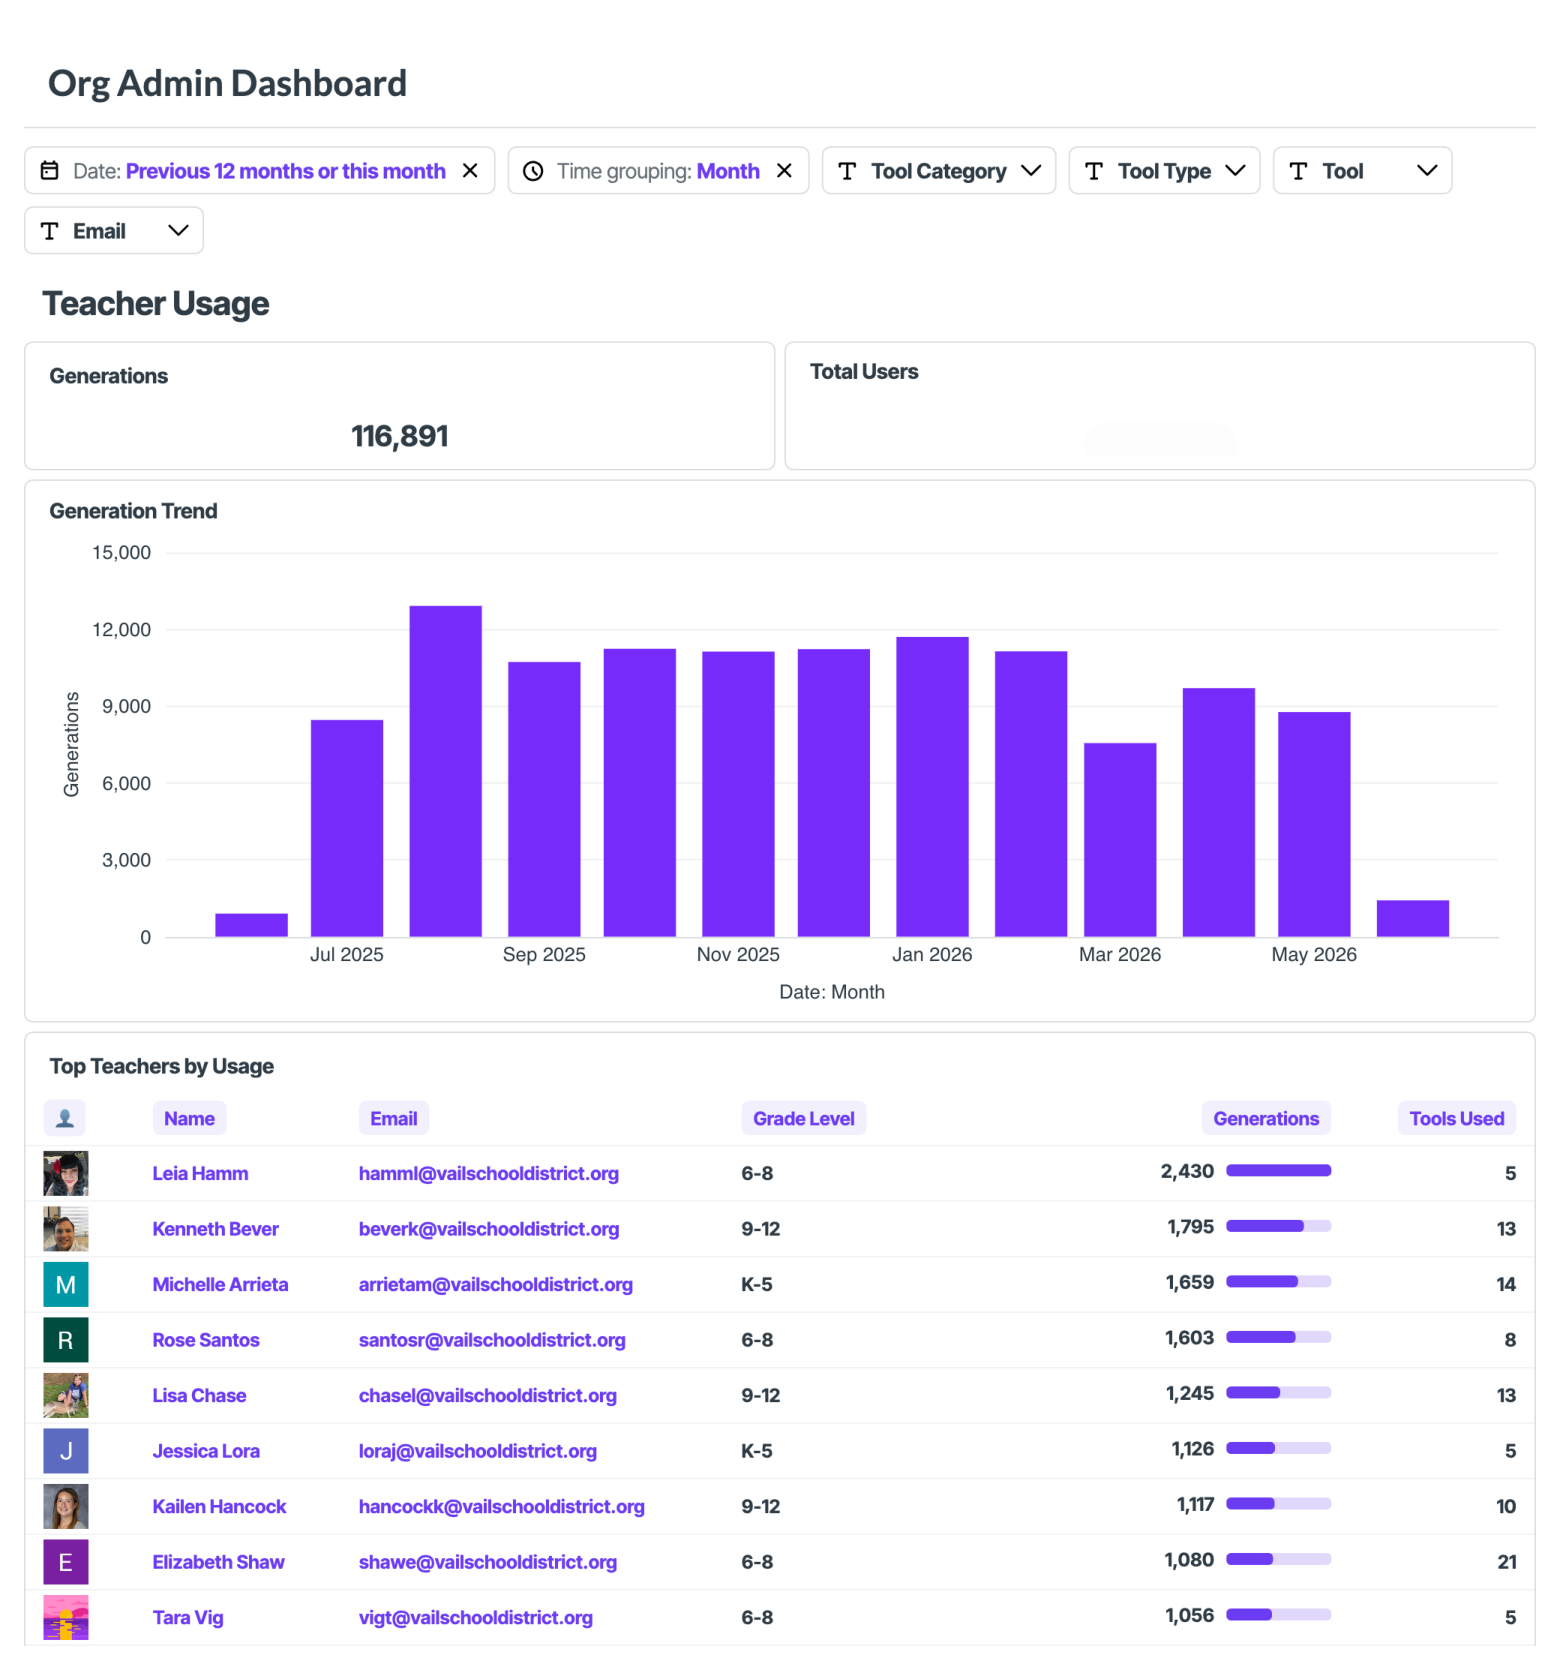Open the Tool filter dropdown

(x=1362, y=171)
